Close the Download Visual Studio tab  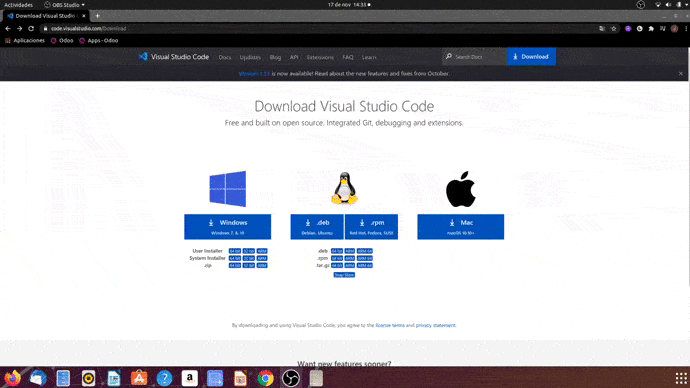pos(84,16)
